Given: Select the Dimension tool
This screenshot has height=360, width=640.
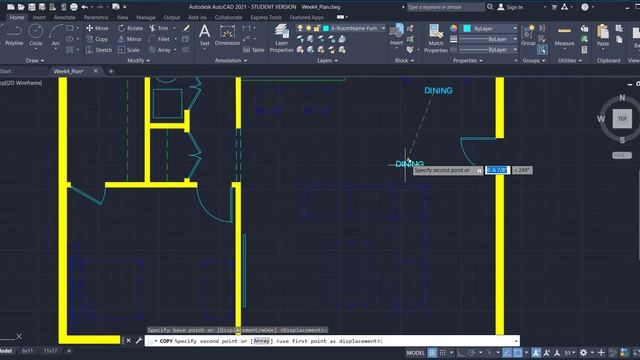Looking at the screenshot, I should pyautogui.click(x=227, y=35).
